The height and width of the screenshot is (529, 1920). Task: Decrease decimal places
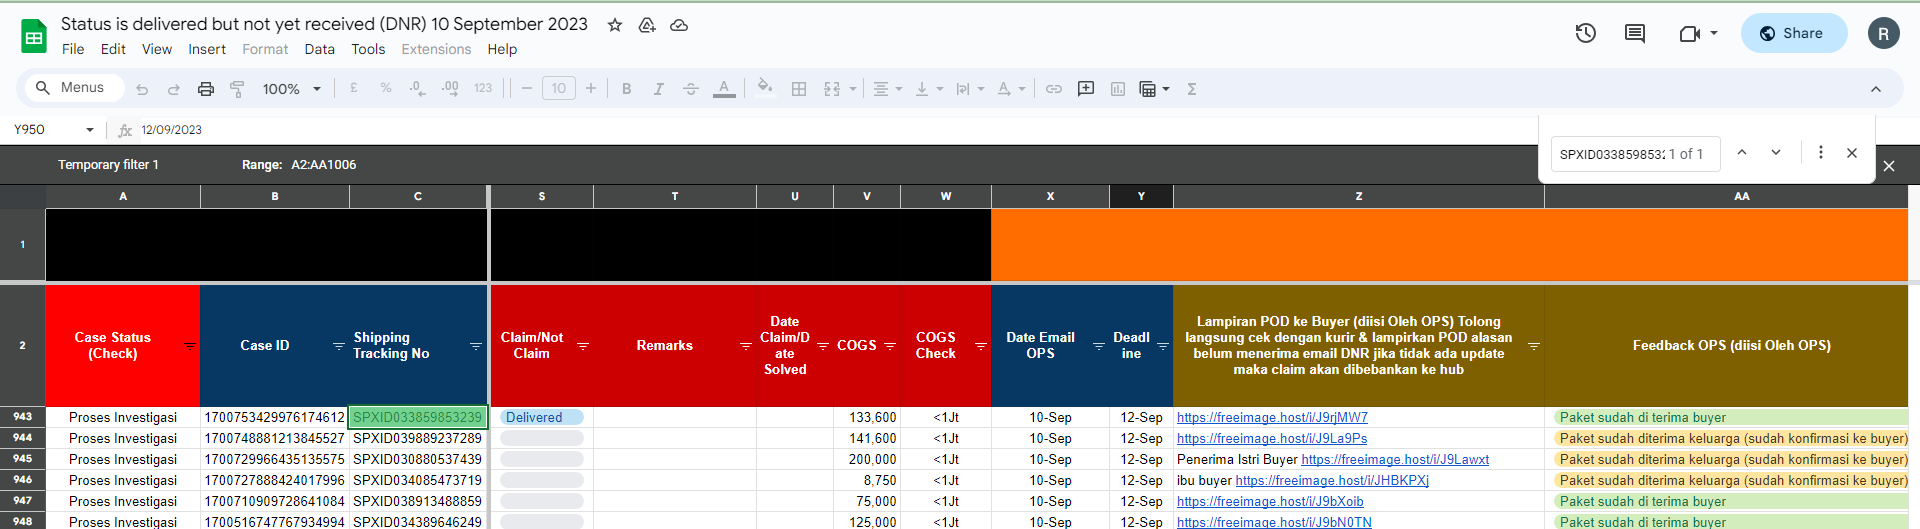coord(417,88)
